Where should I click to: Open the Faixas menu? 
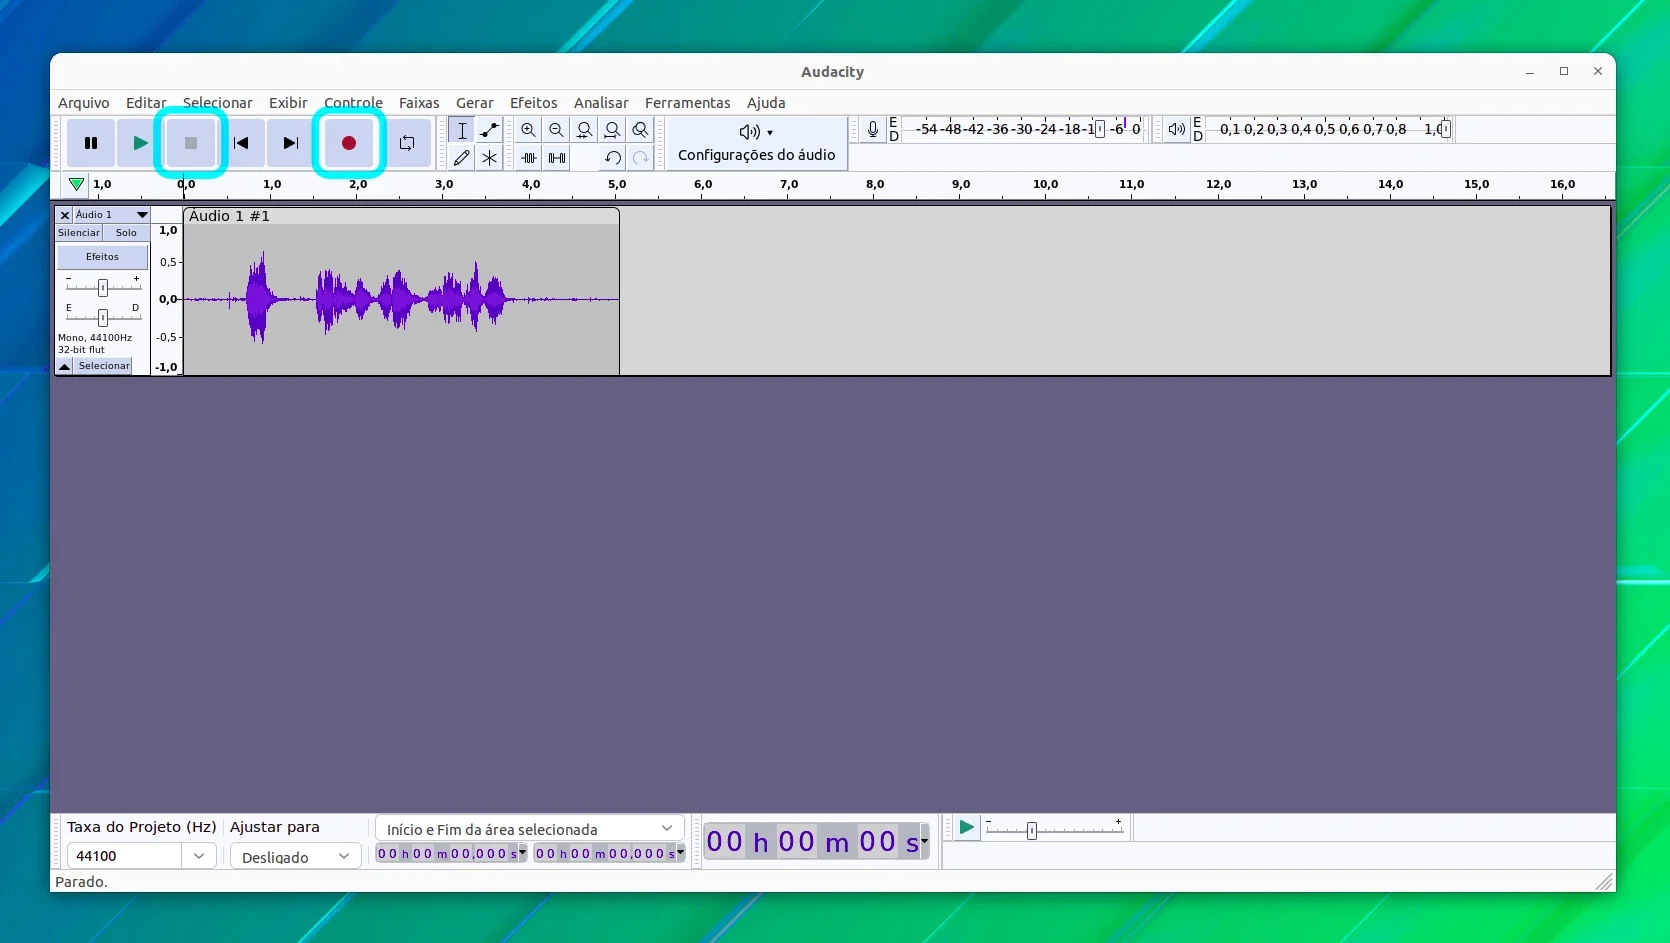tap(419, 103)
